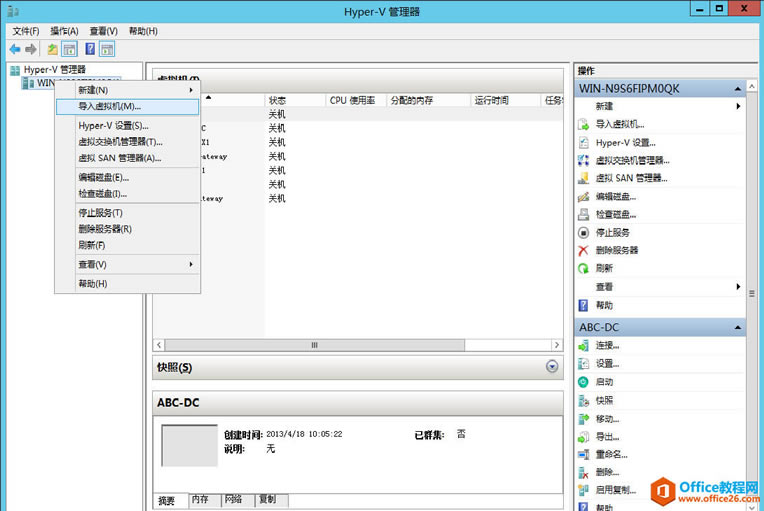
Task: Sort by CPU 使用率 column header
Action: [x=356, y=100]
